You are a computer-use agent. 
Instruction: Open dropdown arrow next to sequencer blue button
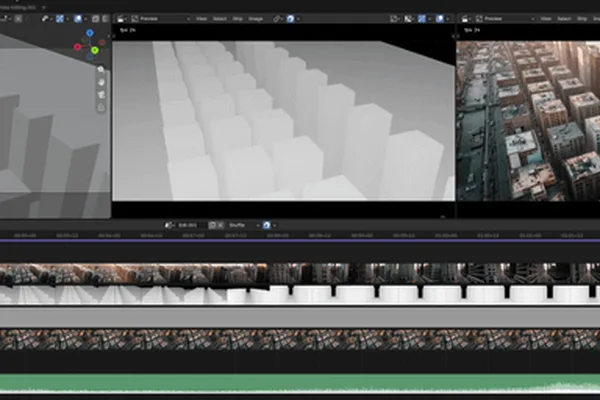[x=274, y=225]
